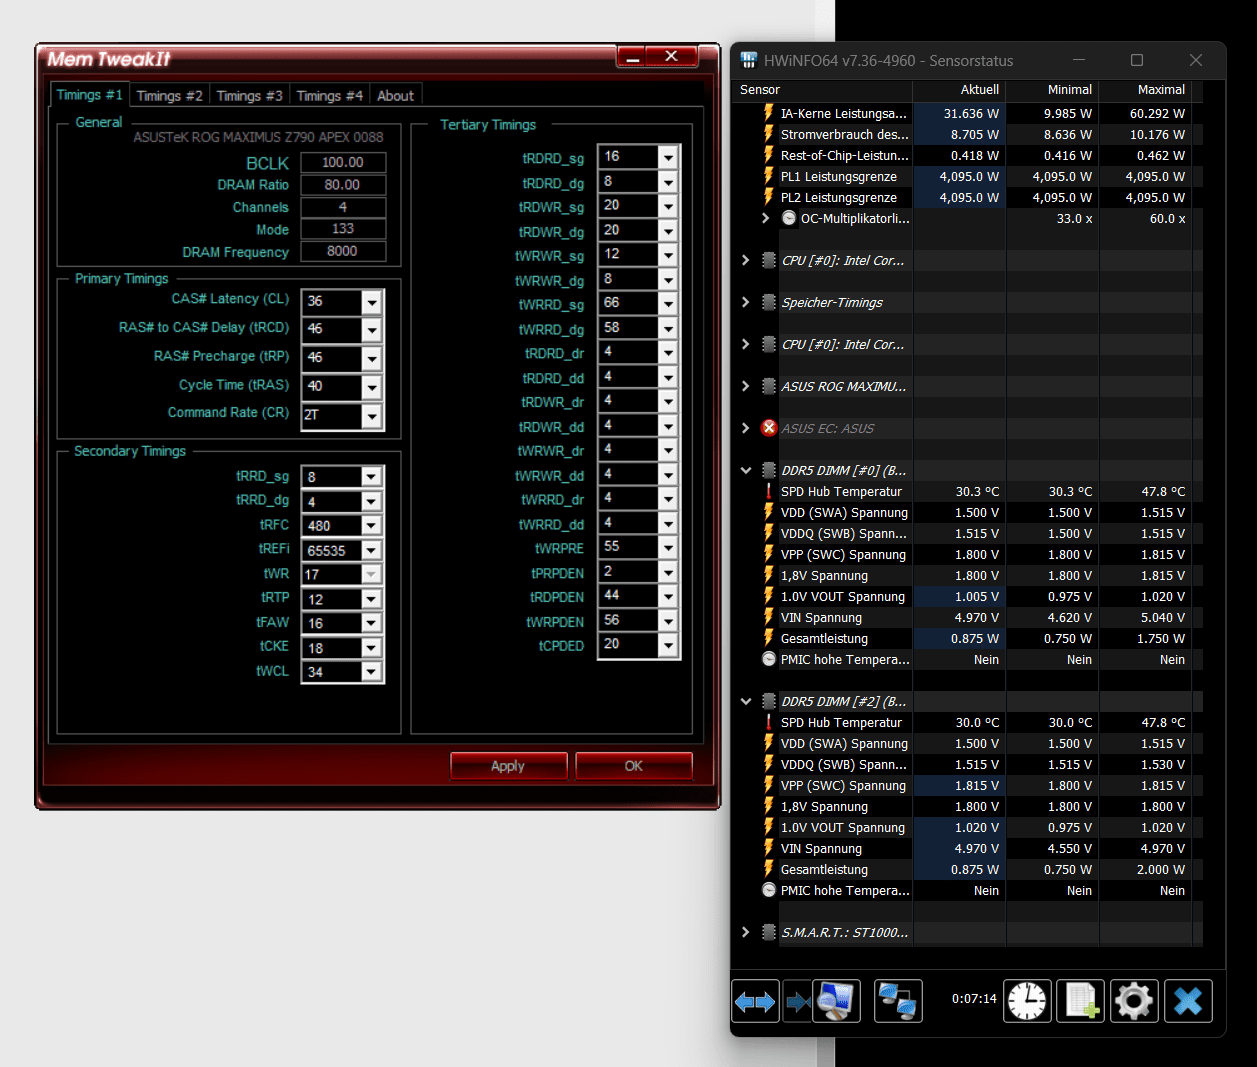Click thermometer icon of first SPD Hub Temperatur
Screen dimensions: 1257x1067
(769, 491)
